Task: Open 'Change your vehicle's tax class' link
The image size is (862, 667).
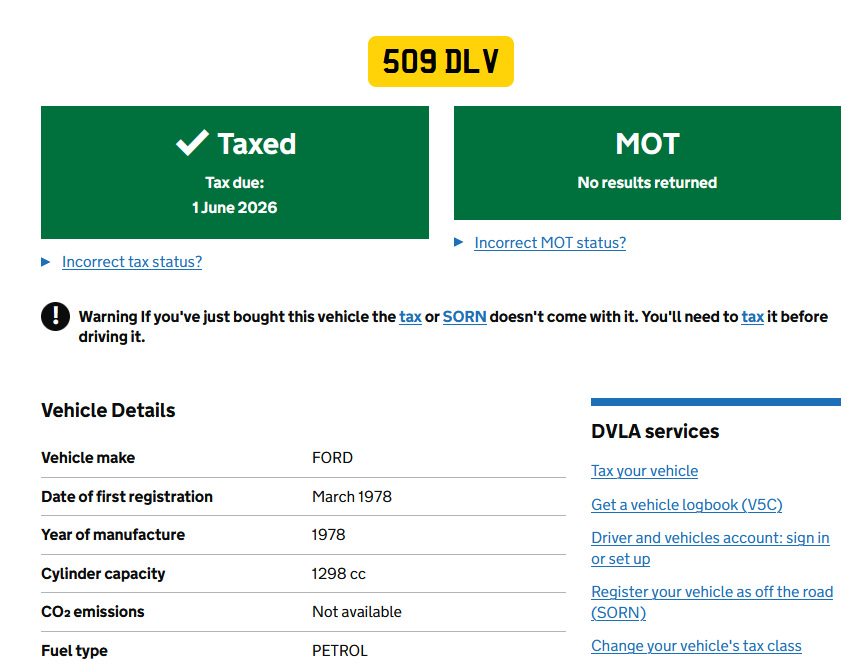Action: pyautogui.click(x=696, y=646)
